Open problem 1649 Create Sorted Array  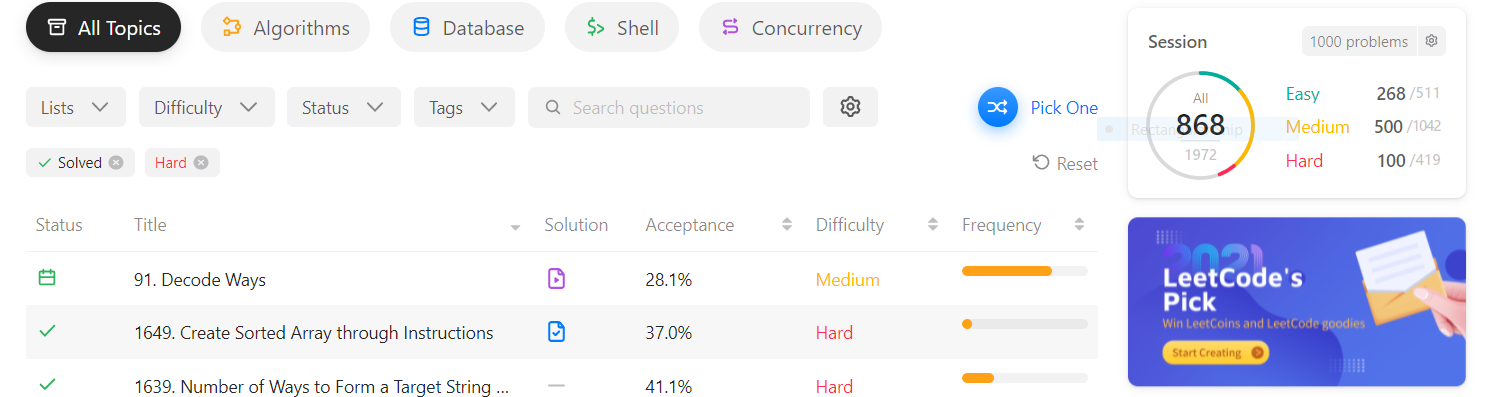tap(313, 333)
